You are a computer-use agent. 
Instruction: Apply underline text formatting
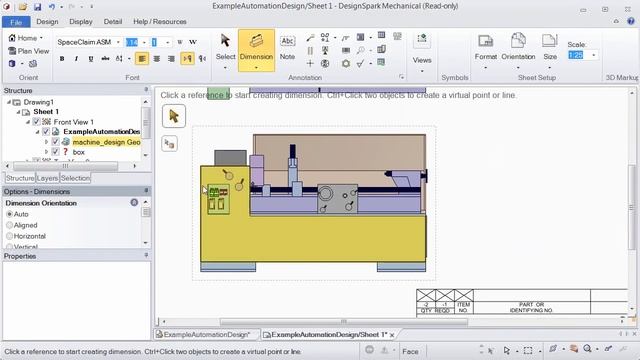point(91,59)
